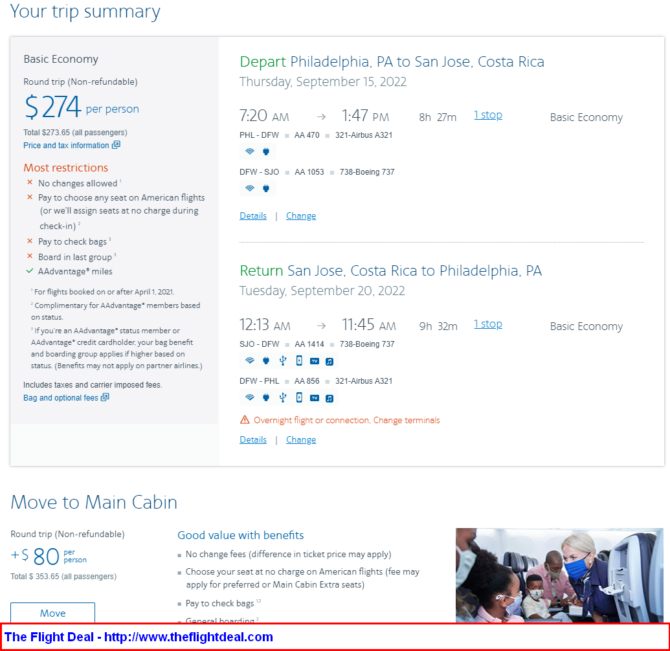Click the Move to Main Cabin button
Viewport: 670px width, 651px height.
point(53,613)
